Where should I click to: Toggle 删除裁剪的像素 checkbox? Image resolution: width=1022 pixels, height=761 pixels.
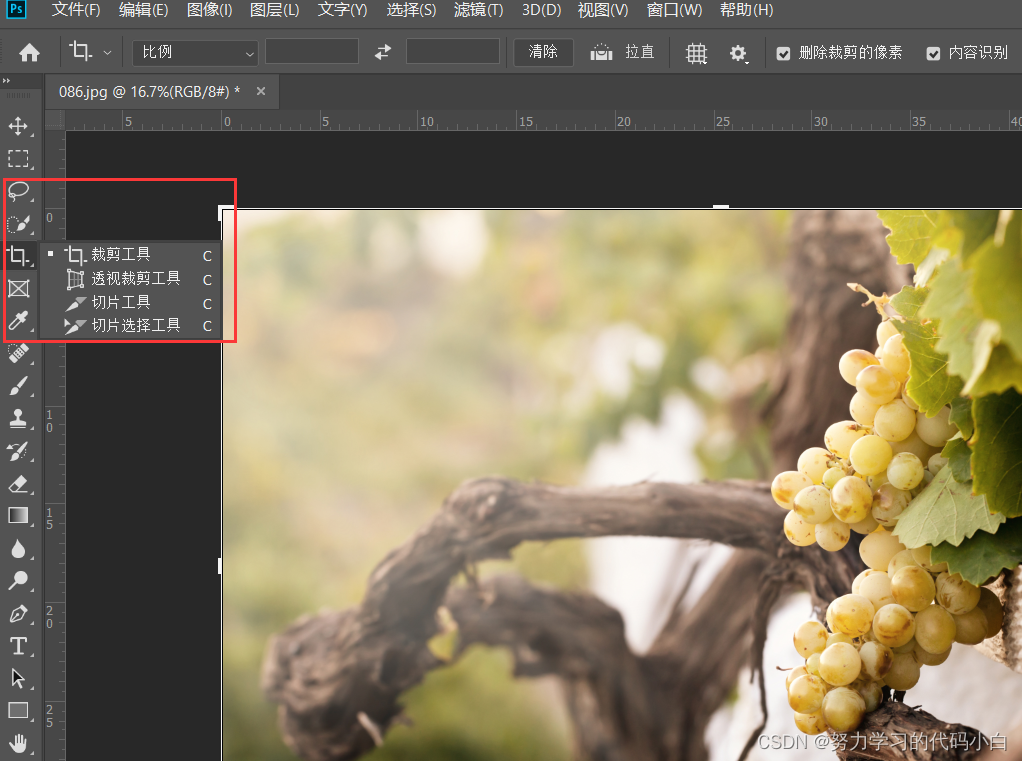pyautogui.click(x=783, y=53)
